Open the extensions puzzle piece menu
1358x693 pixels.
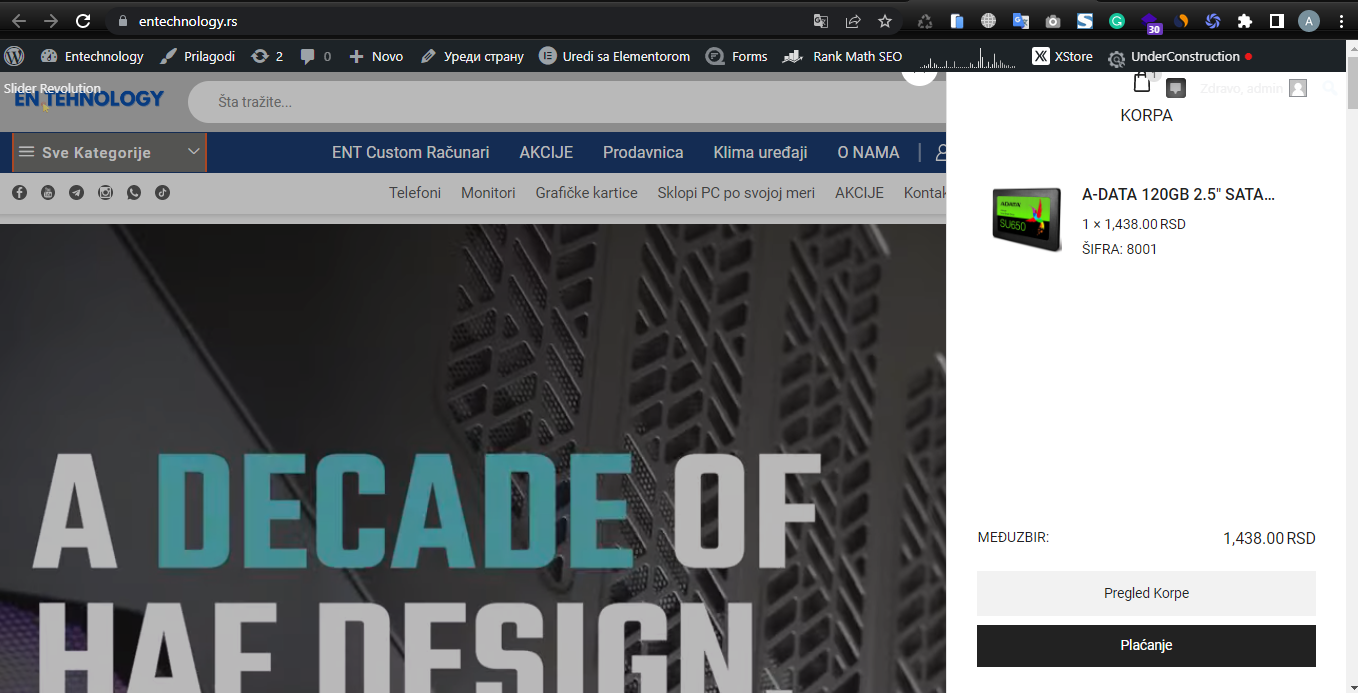point(1245,21)
